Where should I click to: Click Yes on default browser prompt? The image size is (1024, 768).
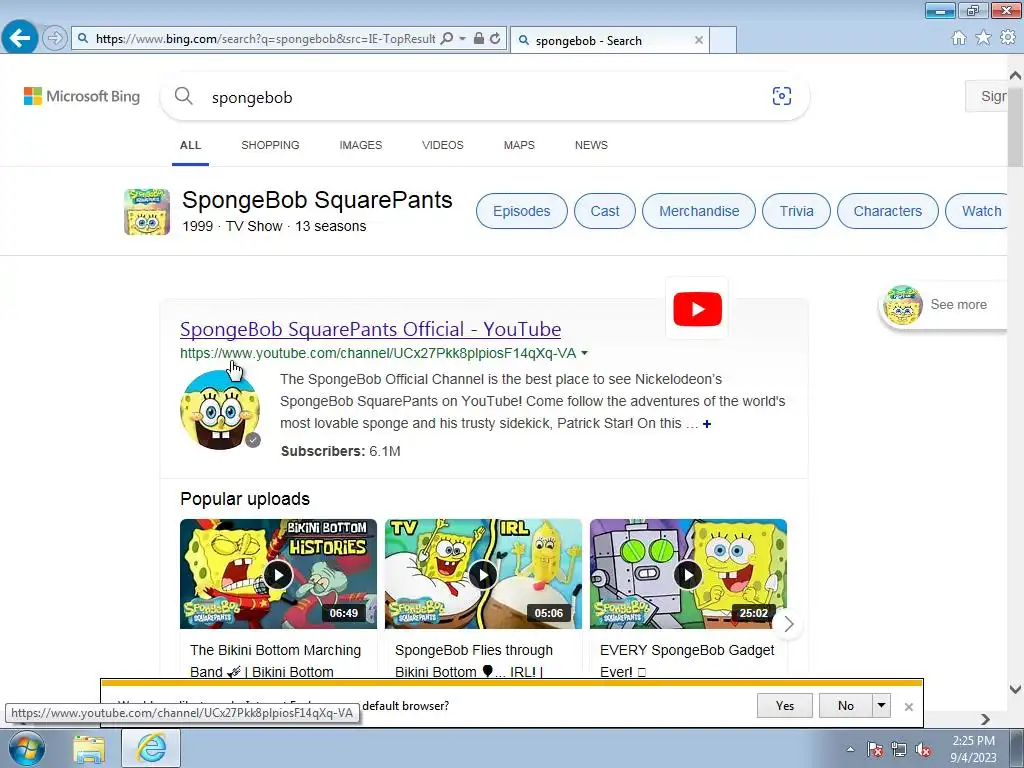click(785, 705)
